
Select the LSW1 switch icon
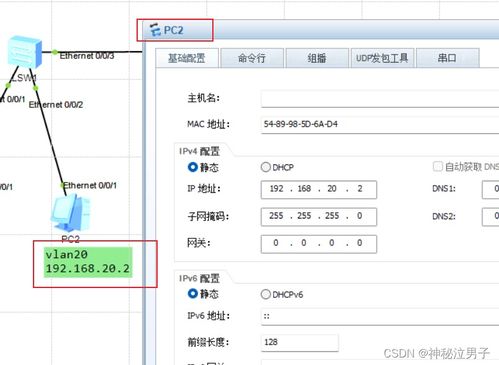point(25,52)
